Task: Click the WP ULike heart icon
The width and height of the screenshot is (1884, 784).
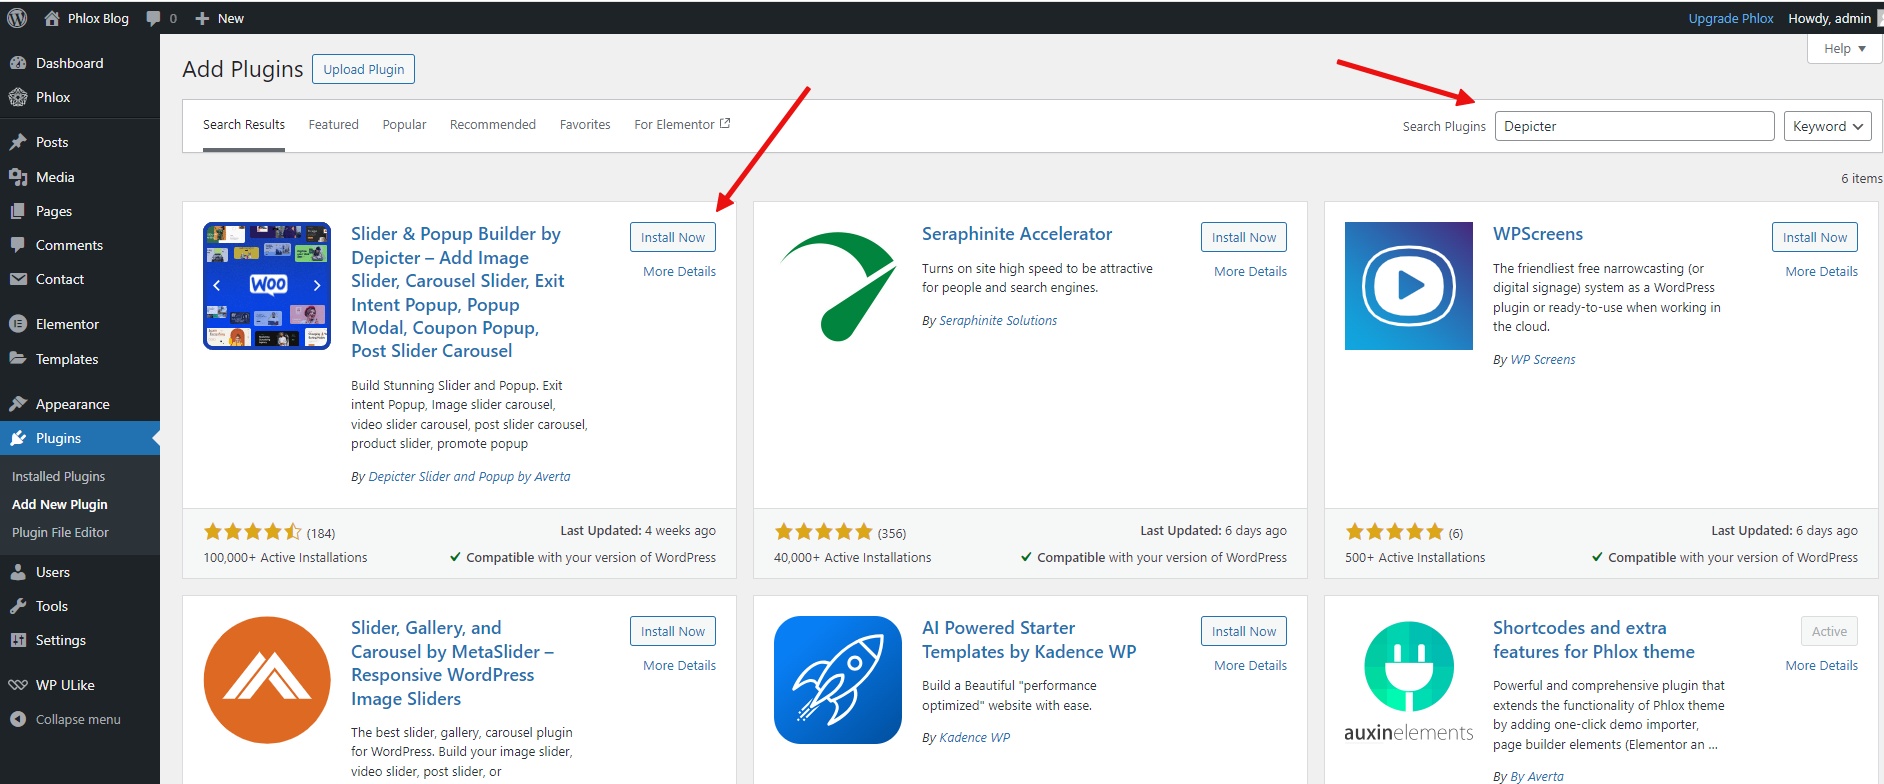Action: pyautogui.click(x=18, y=685)
